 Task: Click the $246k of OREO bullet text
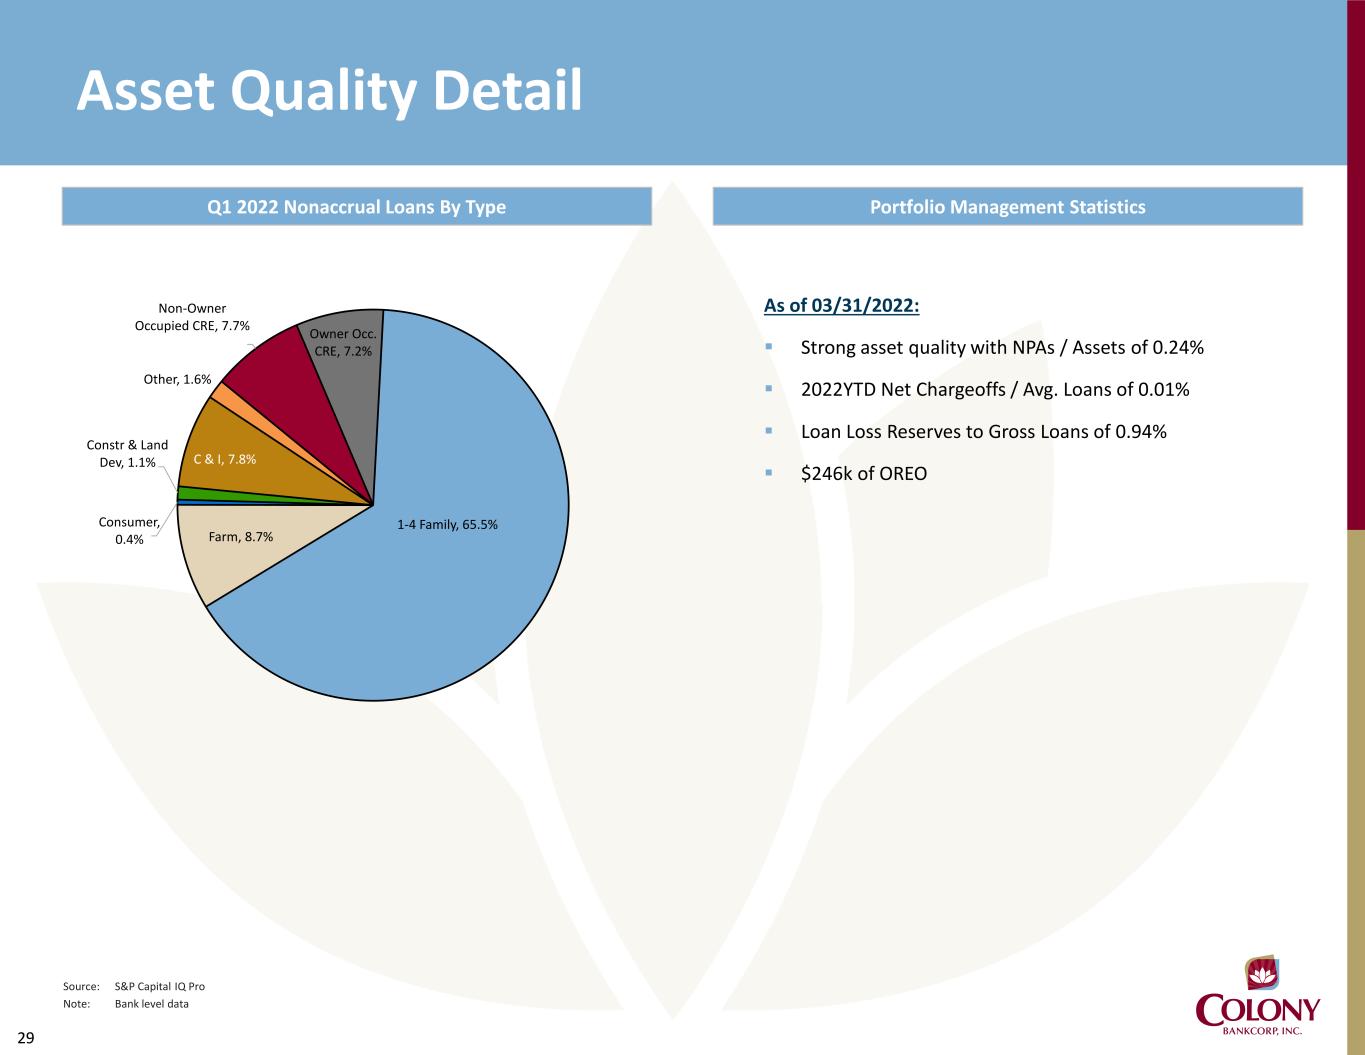[x=864, y=474]
